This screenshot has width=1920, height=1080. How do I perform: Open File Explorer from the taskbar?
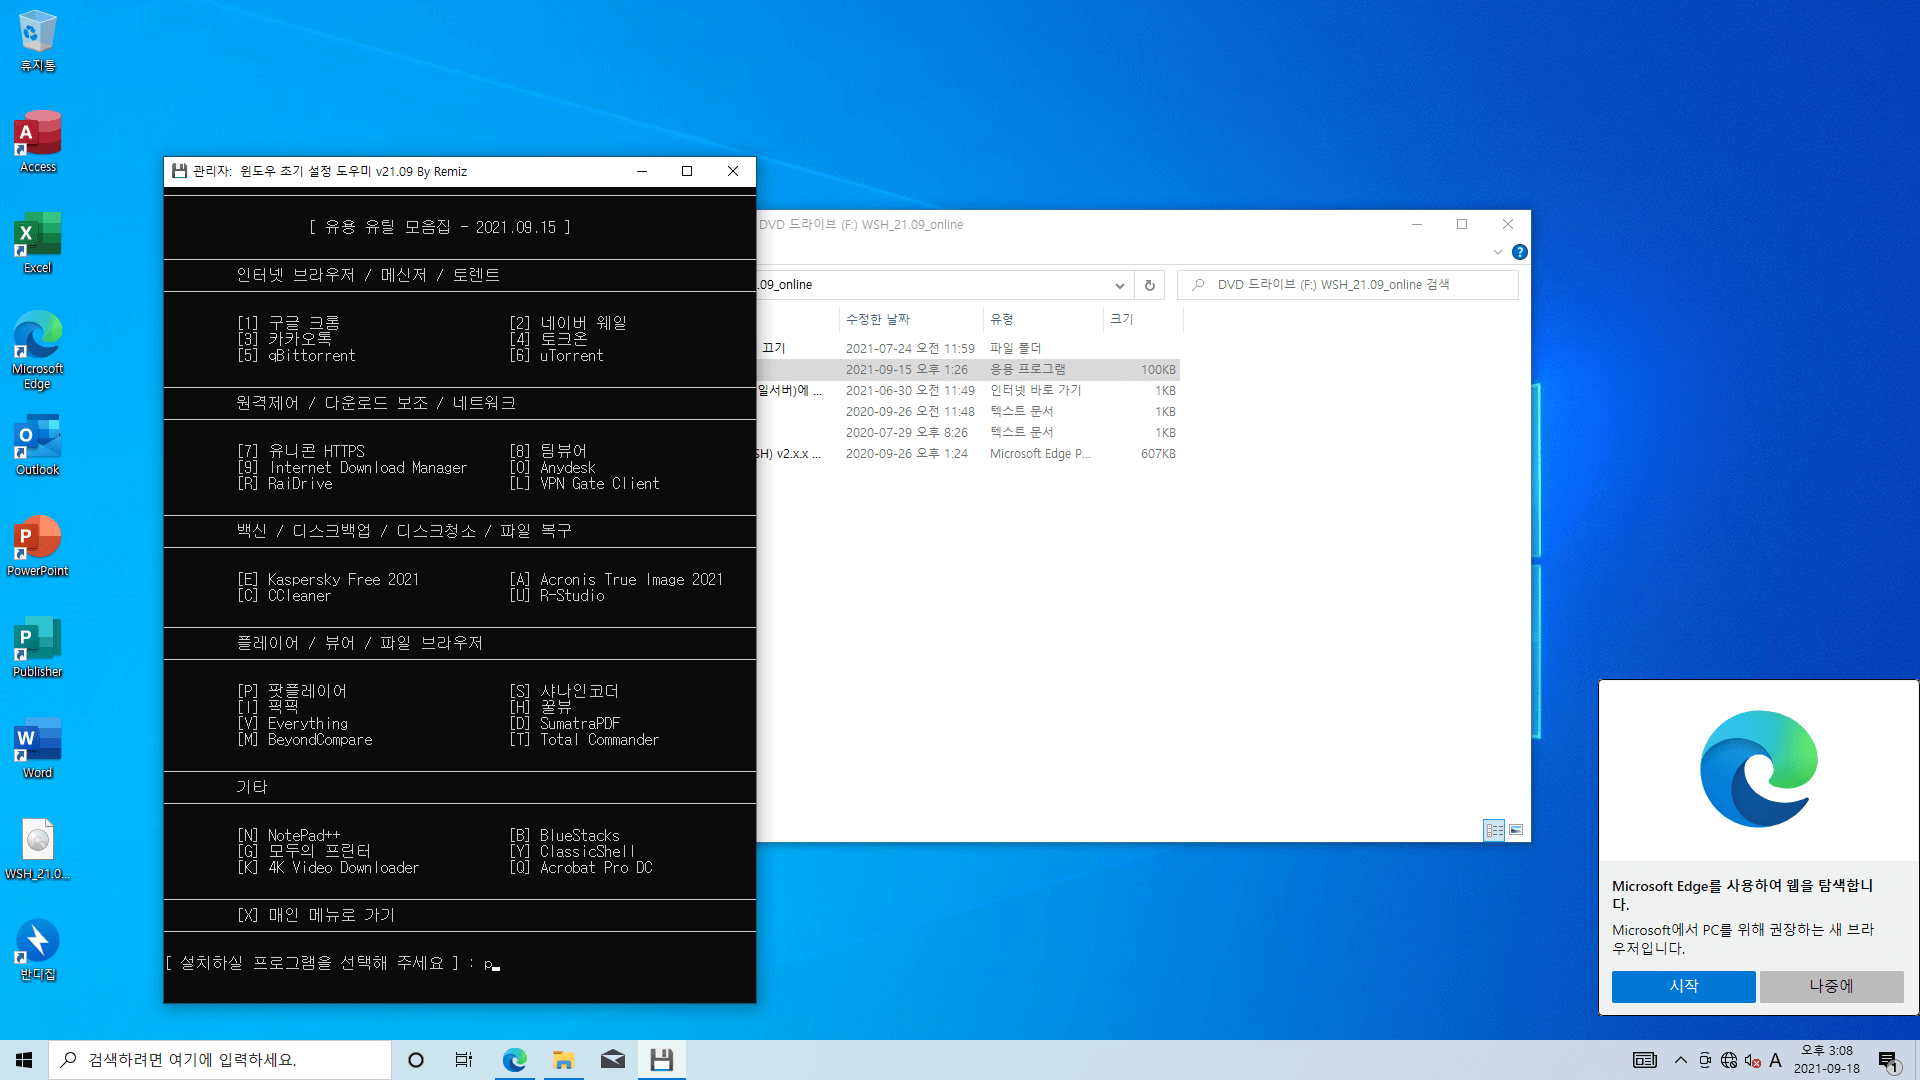pos(563,1060)
